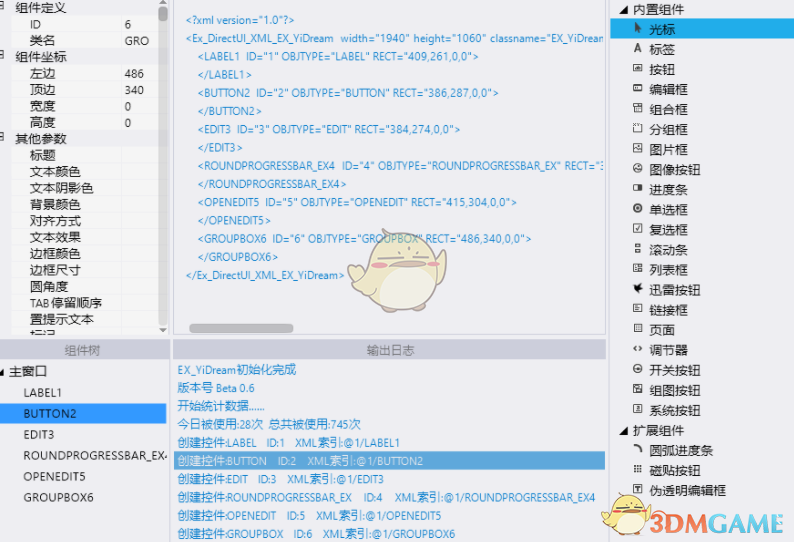794x542 pixels.
Task: Edit the 左边 value 486
Action: click(x=139, y=73)
